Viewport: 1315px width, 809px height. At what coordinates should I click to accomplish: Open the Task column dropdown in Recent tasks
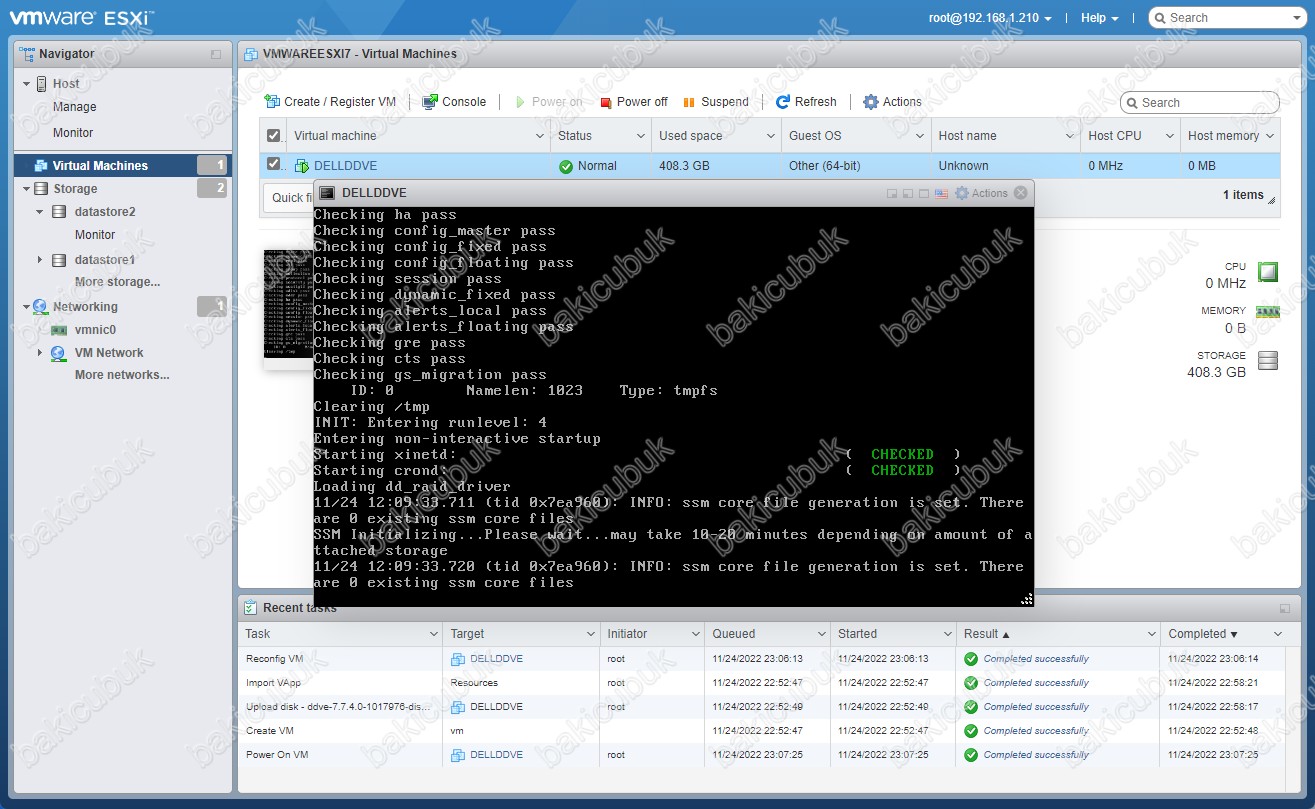(433, 634)
